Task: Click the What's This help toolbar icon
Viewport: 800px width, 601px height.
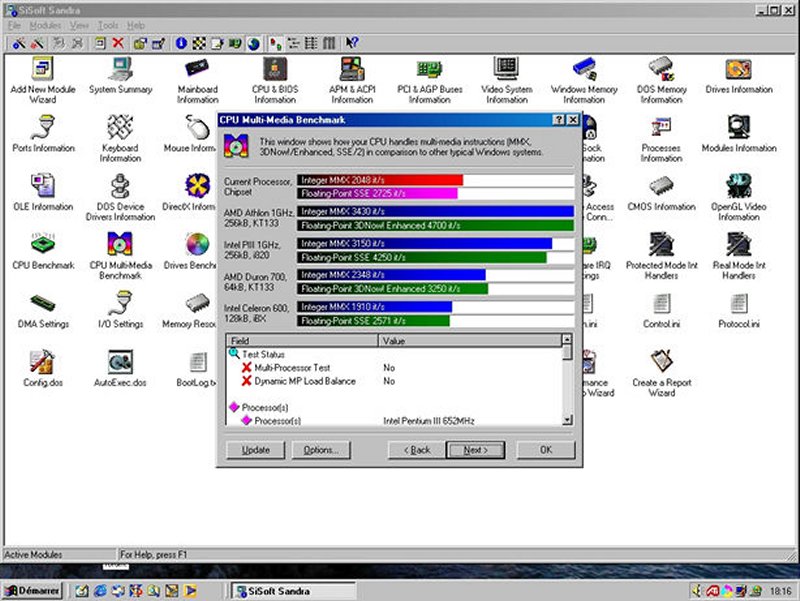Action: tap(352, 43)
